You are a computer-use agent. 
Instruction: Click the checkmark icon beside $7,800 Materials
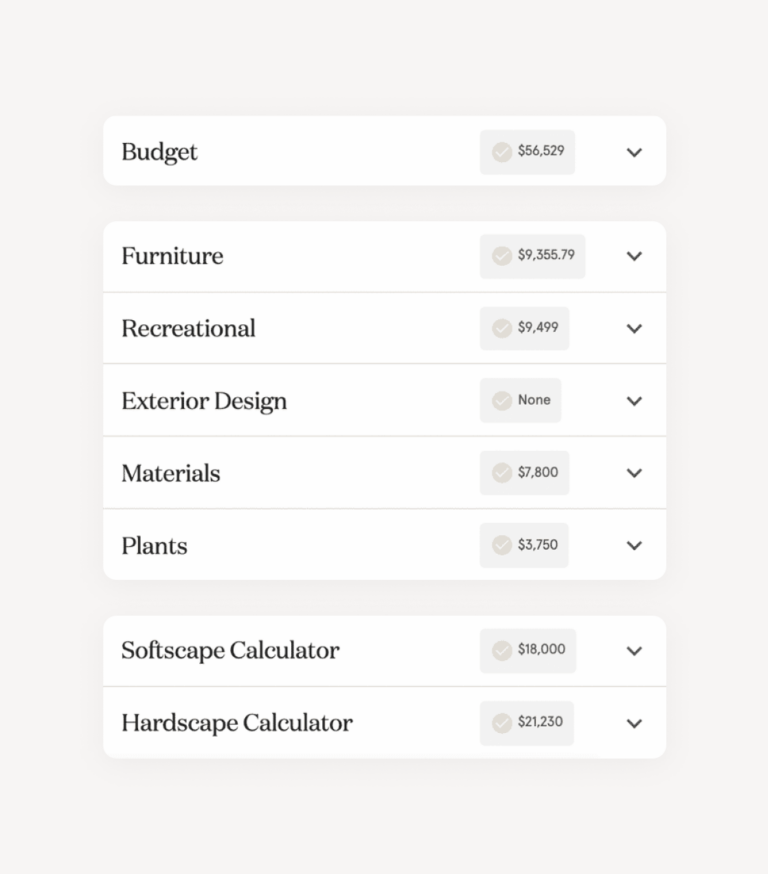502,473
